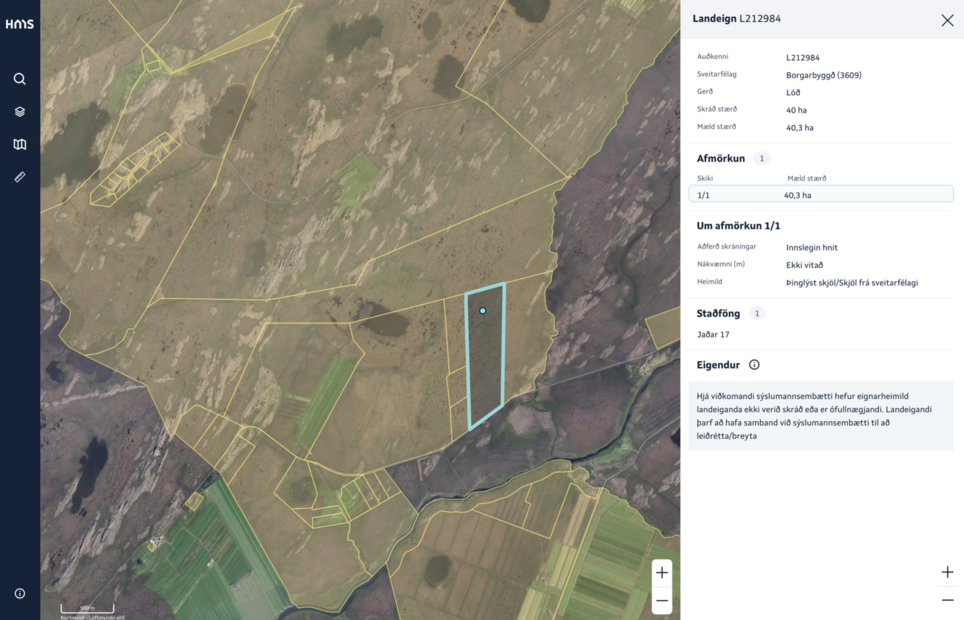Click the map imagery attribution text
Image resolution: width=964 pixels, height=620 pixels.
[x=92, y=617]
